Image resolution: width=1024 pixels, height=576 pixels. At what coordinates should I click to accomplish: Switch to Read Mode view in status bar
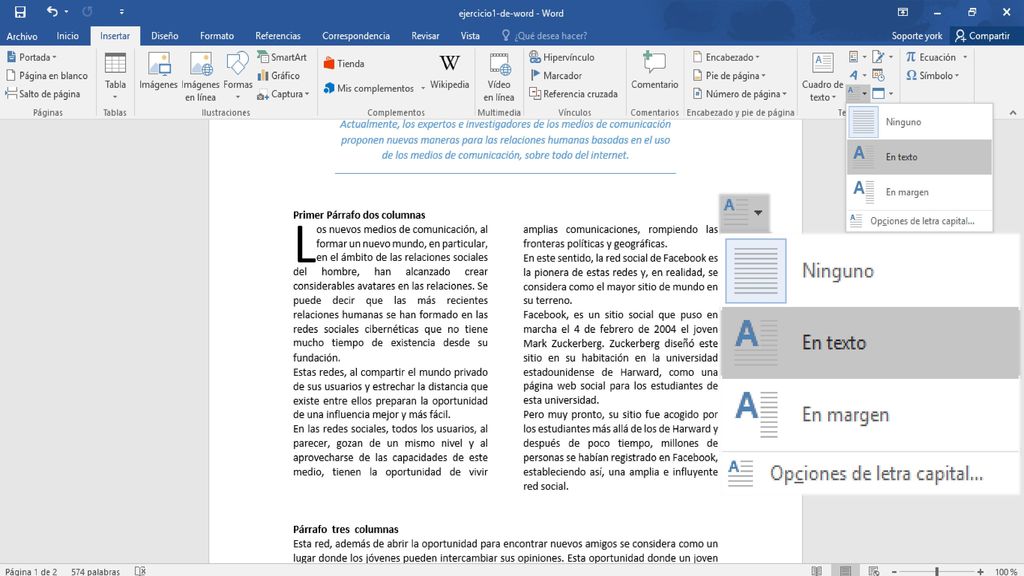coord(816,571)
